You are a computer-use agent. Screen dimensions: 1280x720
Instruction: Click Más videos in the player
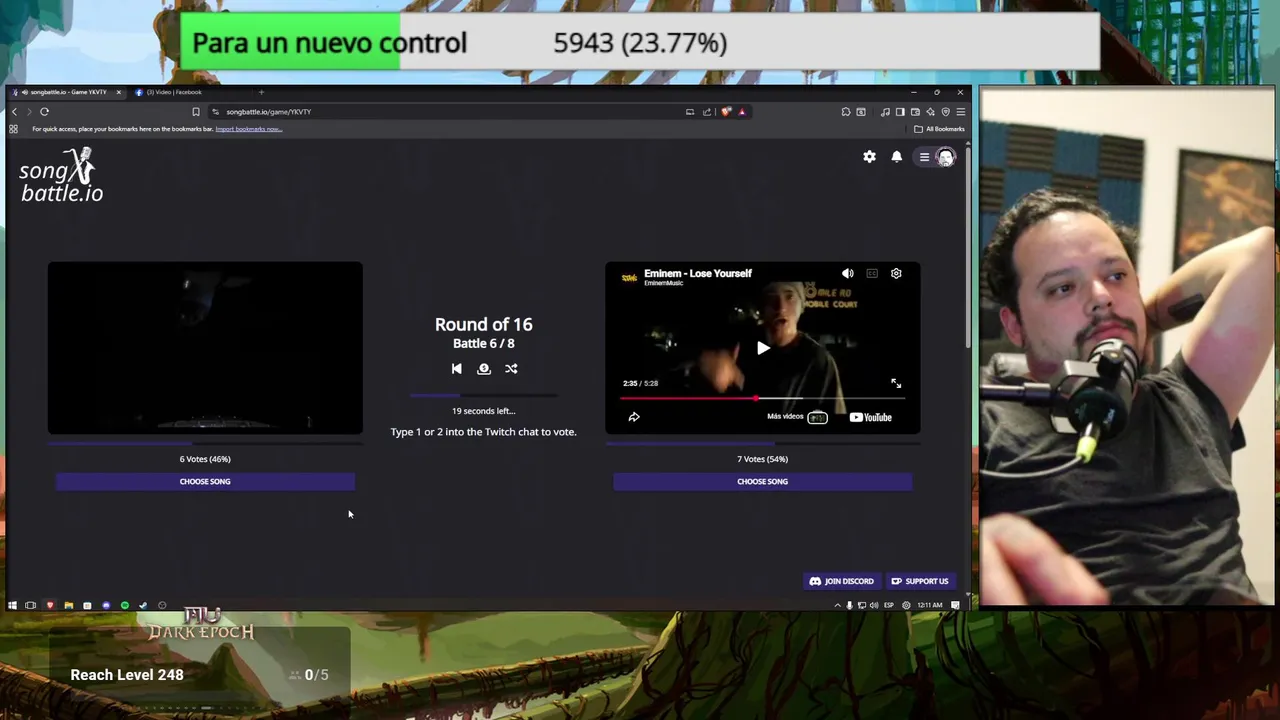coord(785,416)
